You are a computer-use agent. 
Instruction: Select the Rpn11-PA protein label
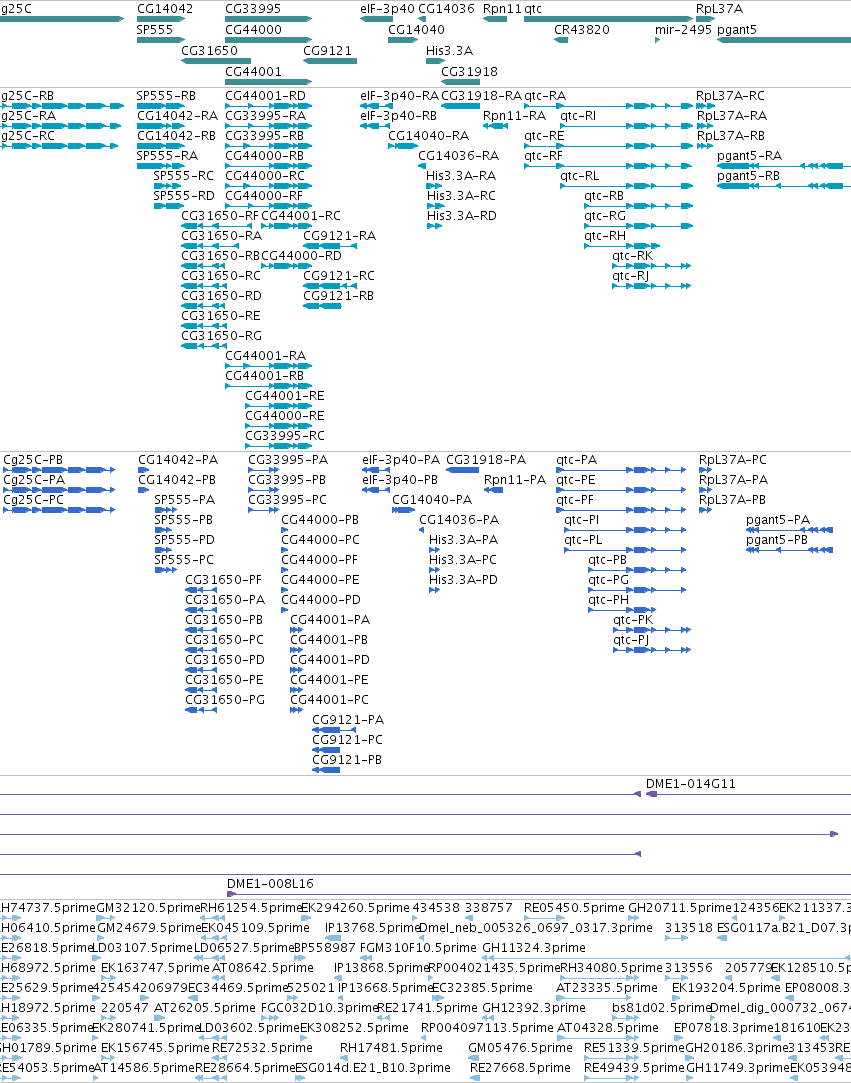(515, 480)
